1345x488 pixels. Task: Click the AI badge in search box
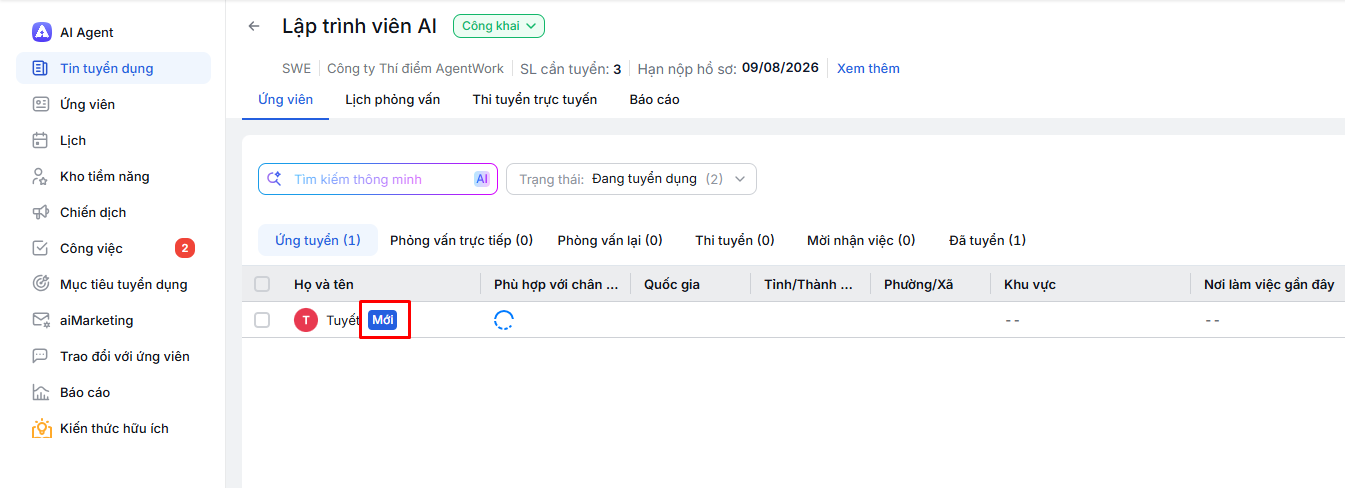click(x=482, y=179)
